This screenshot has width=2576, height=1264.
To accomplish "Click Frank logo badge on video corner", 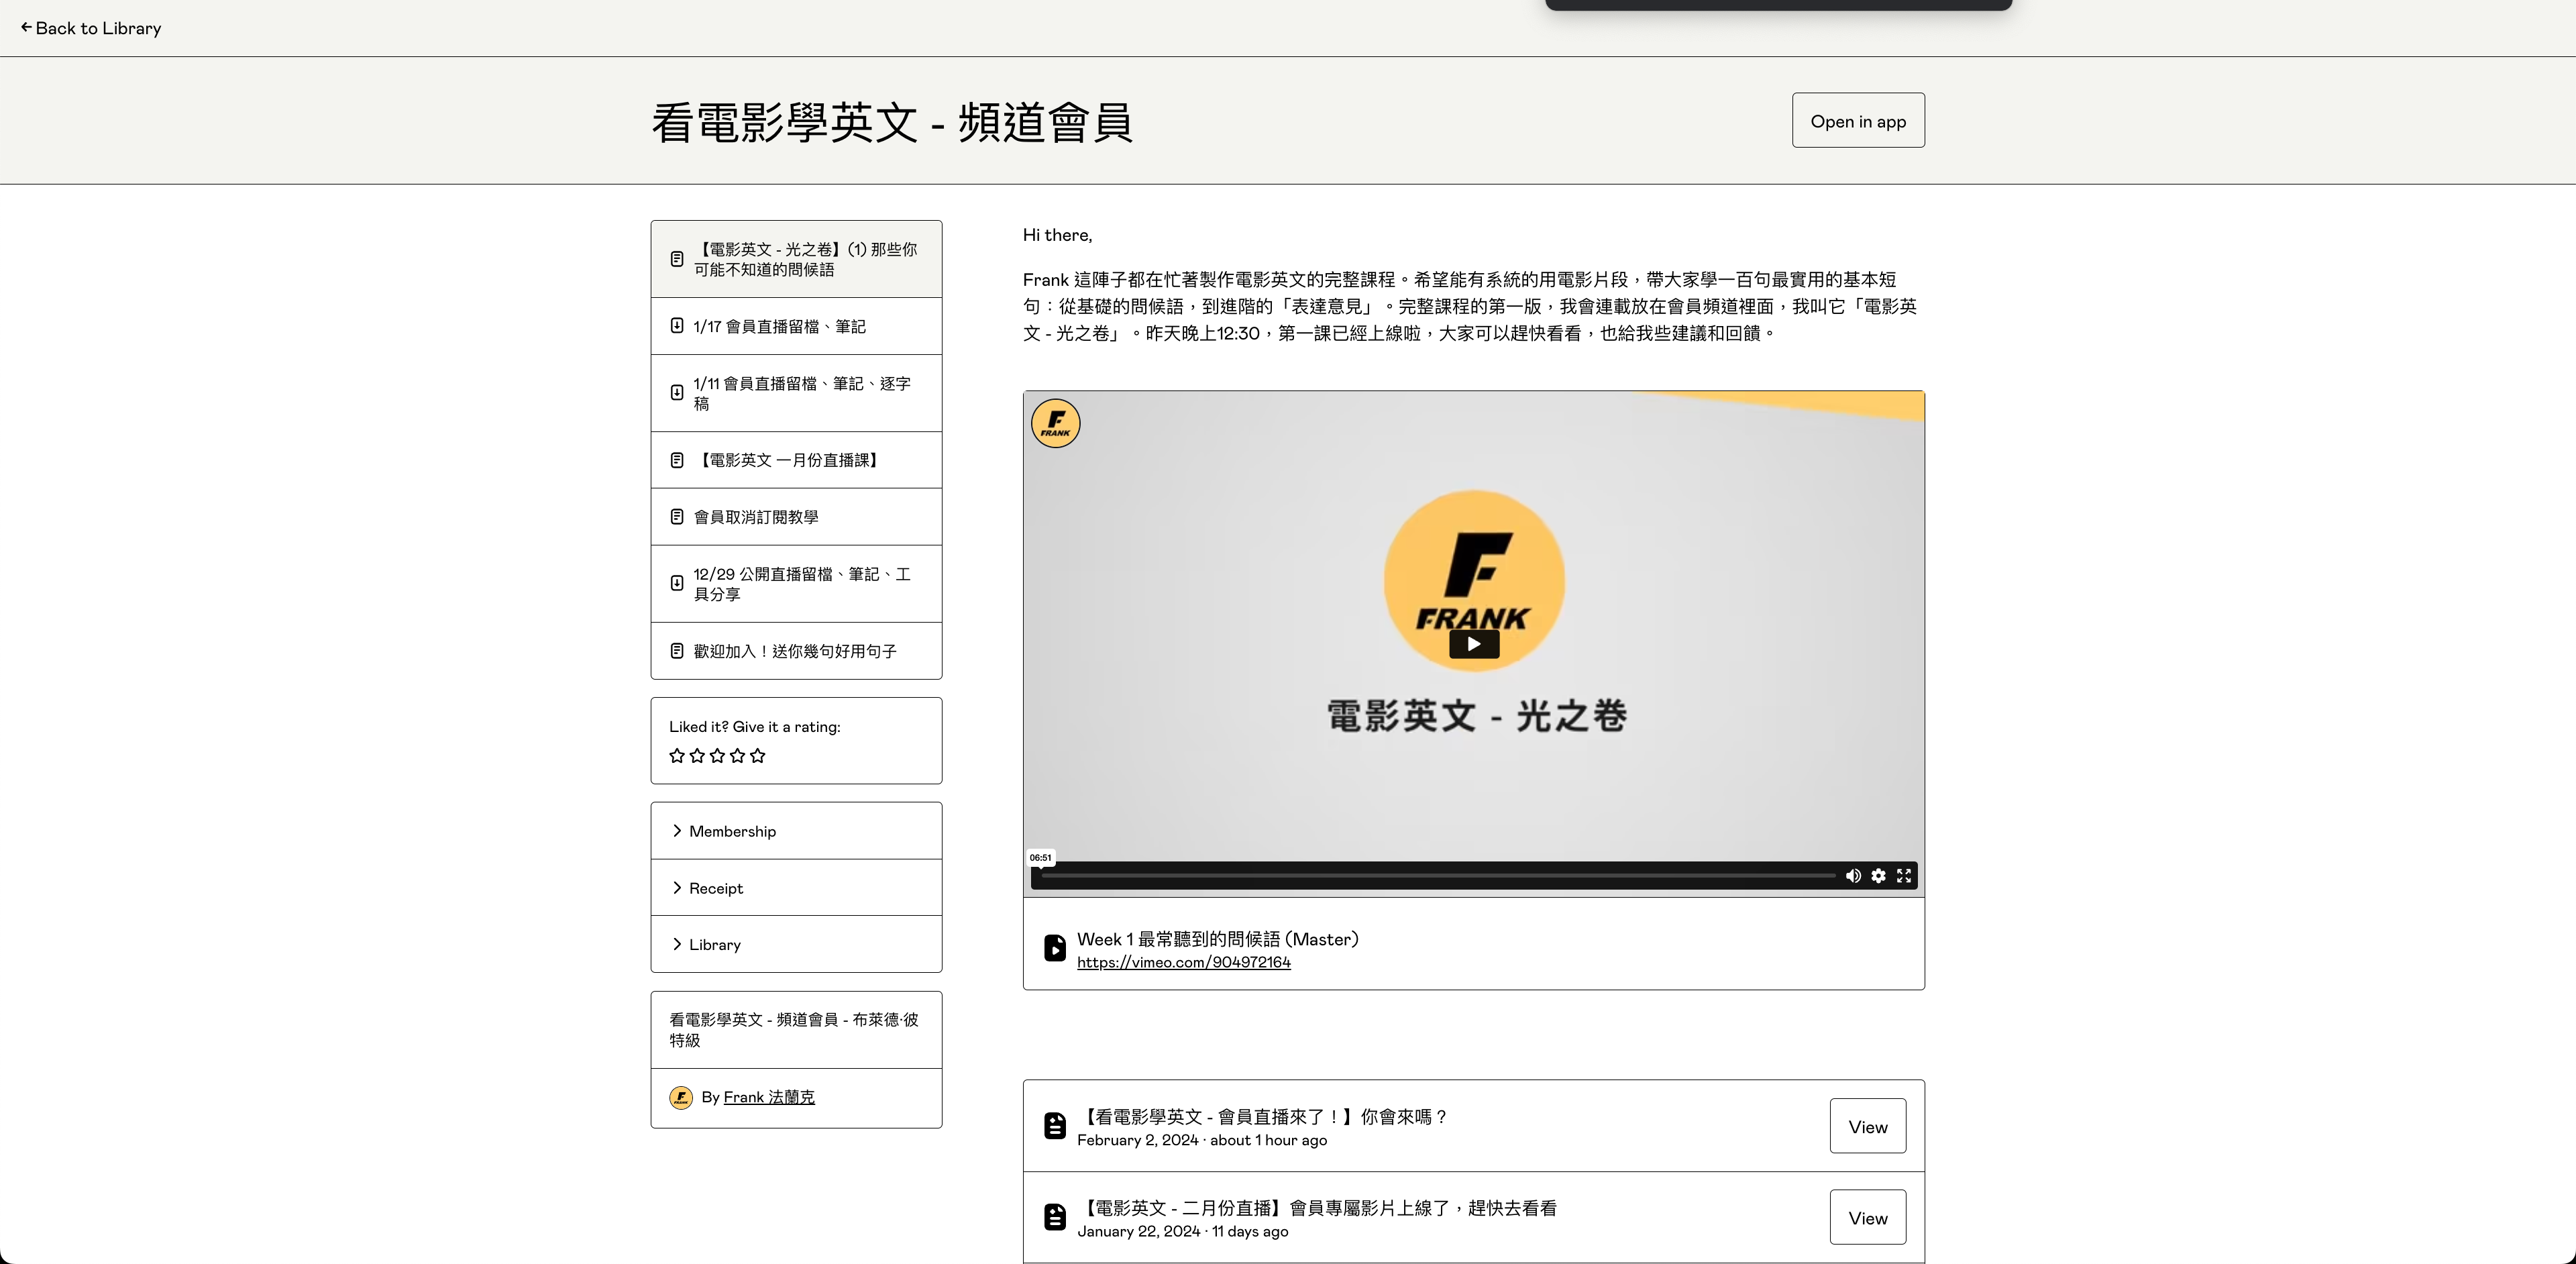I will 1055,424.
